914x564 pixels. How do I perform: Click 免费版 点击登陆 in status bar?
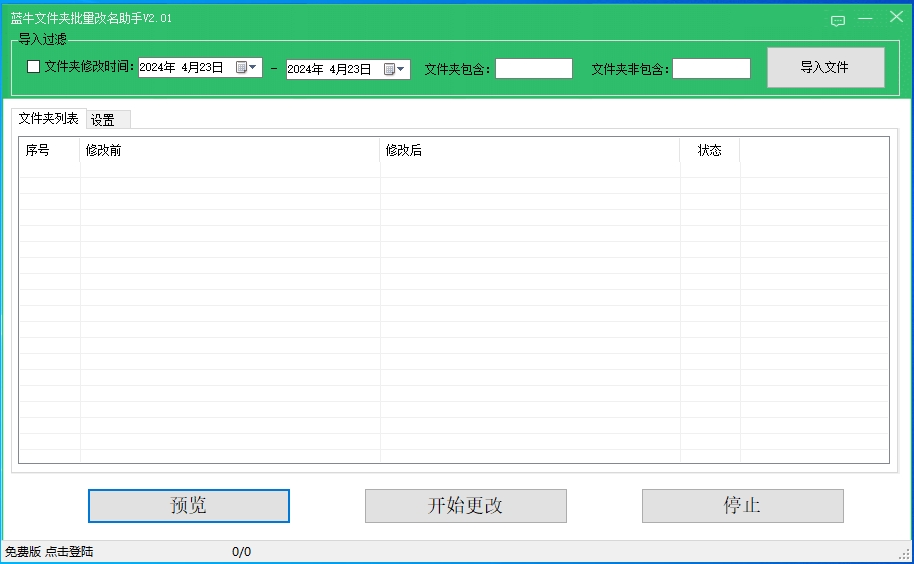point(49,552)
